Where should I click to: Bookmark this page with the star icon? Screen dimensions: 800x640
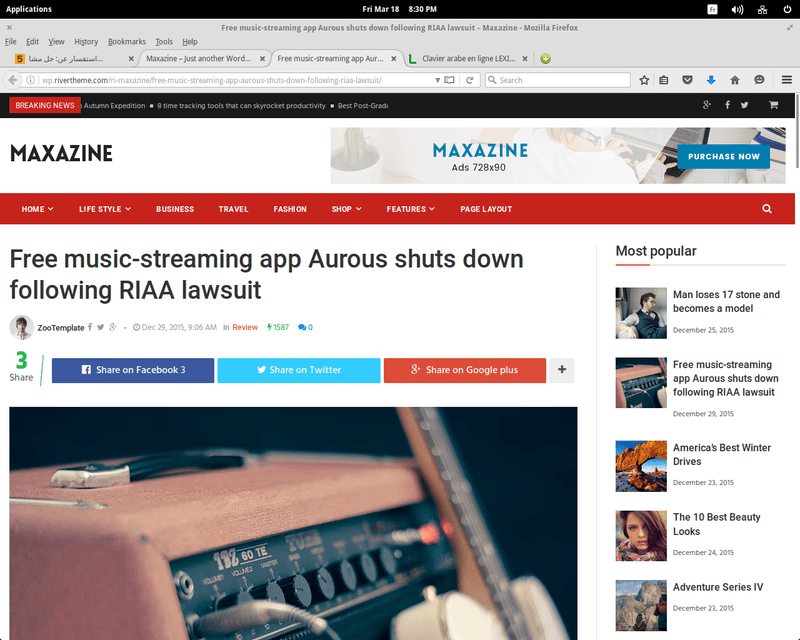pyautogui.click(x=644, y=80)
